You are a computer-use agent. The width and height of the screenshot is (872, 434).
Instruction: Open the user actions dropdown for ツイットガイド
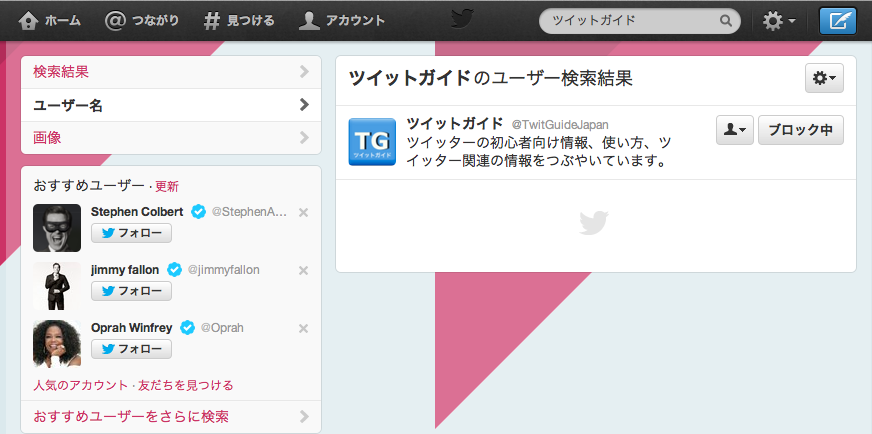735,130
